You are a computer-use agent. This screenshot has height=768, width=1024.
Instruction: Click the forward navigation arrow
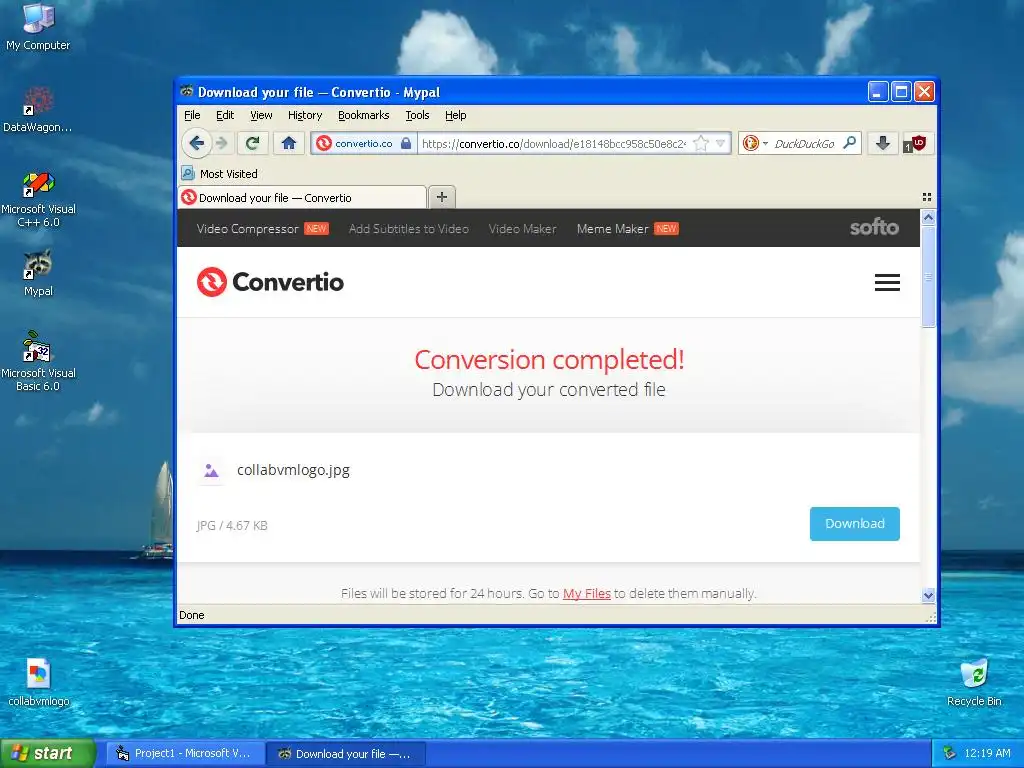coord(222,143)
